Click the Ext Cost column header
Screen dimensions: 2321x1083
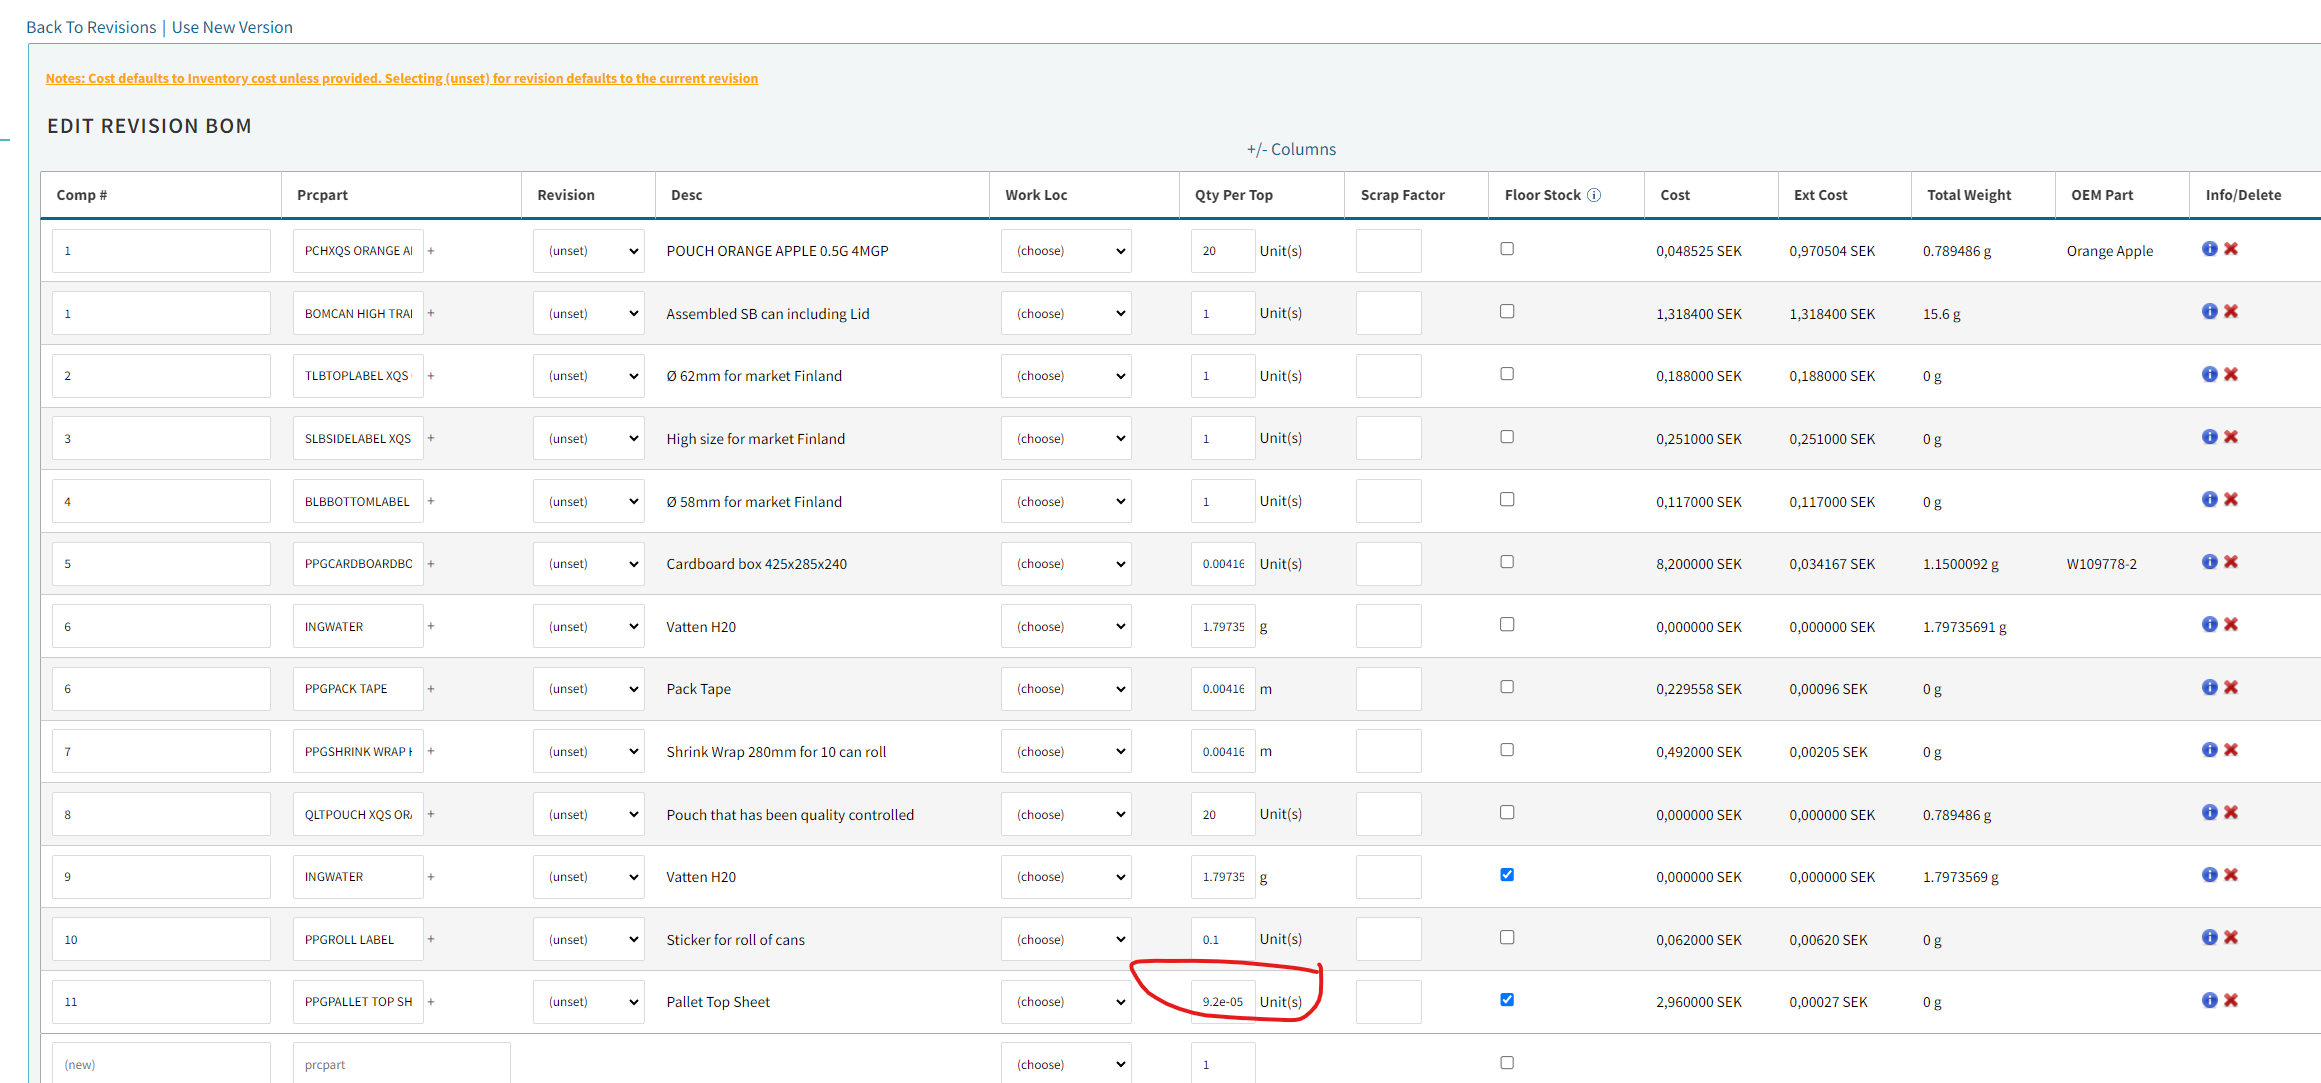coord(1820,195)
